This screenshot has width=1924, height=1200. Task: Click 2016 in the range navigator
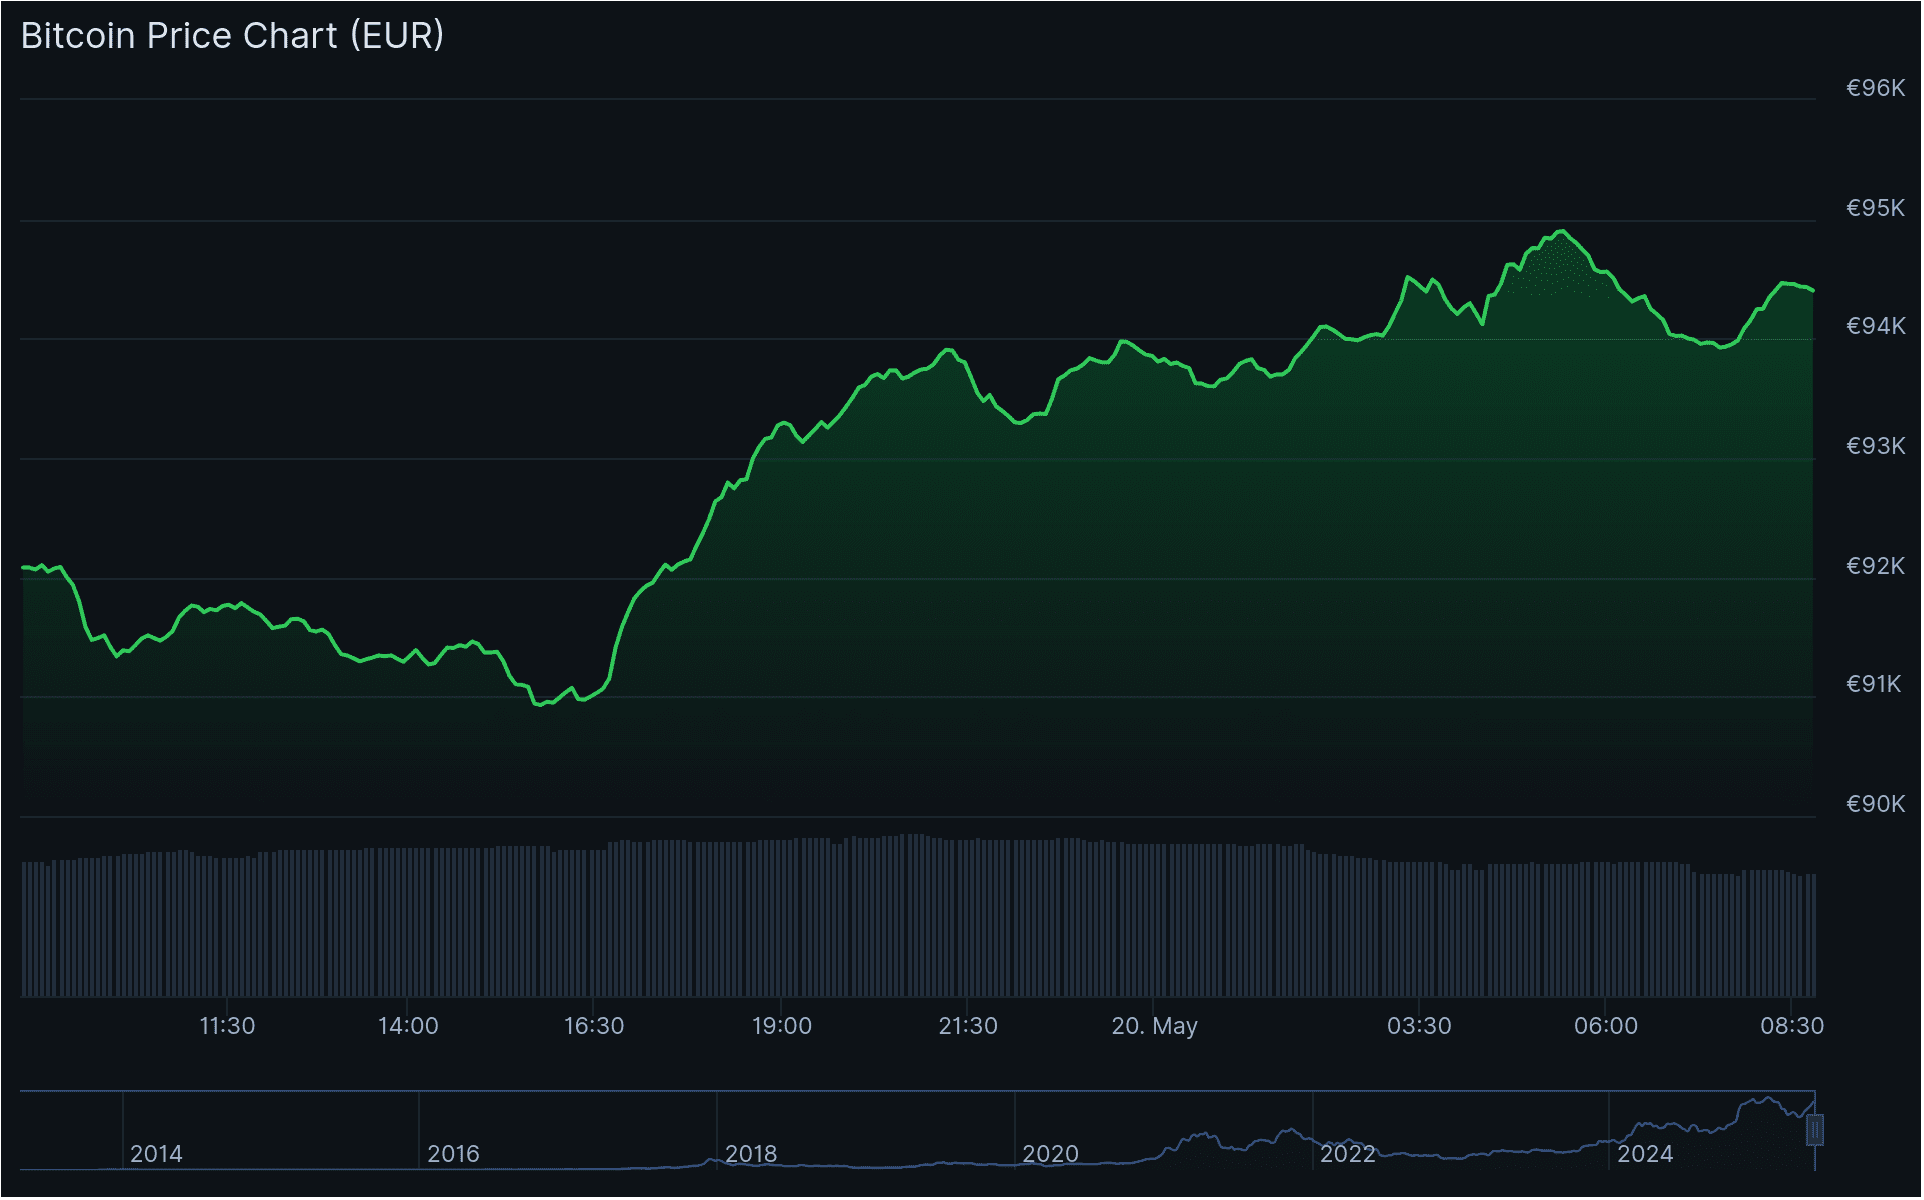tap(455, 1155)
